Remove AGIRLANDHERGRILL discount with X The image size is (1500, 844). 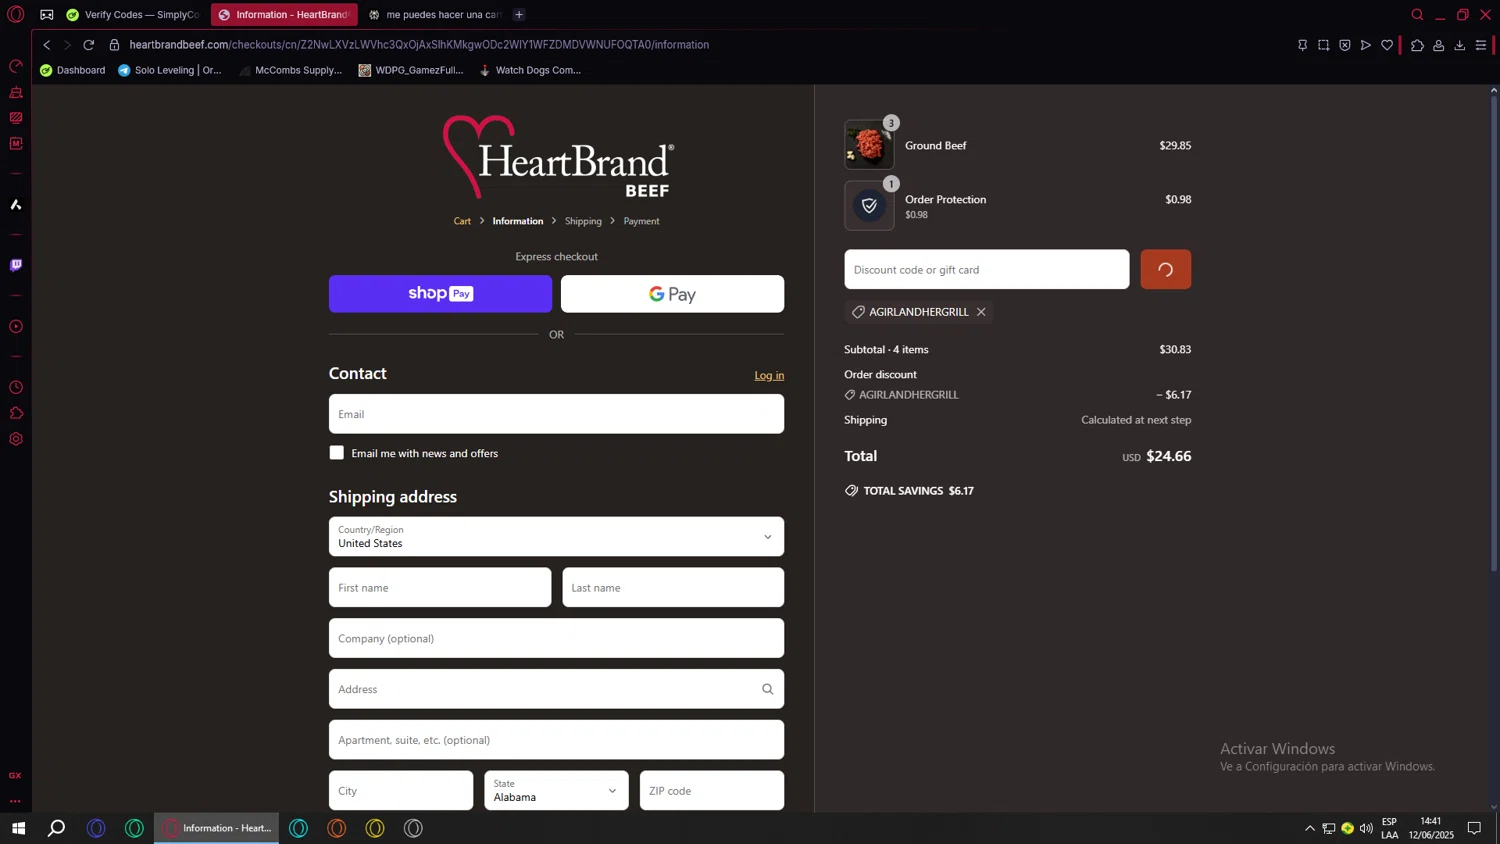point(981,312)
